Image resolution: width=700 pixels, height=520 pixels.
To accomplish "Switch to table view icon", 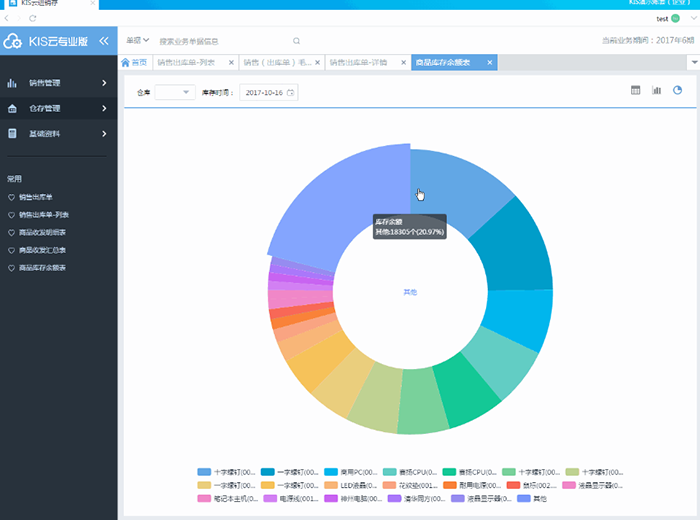I will coord(635,91).
